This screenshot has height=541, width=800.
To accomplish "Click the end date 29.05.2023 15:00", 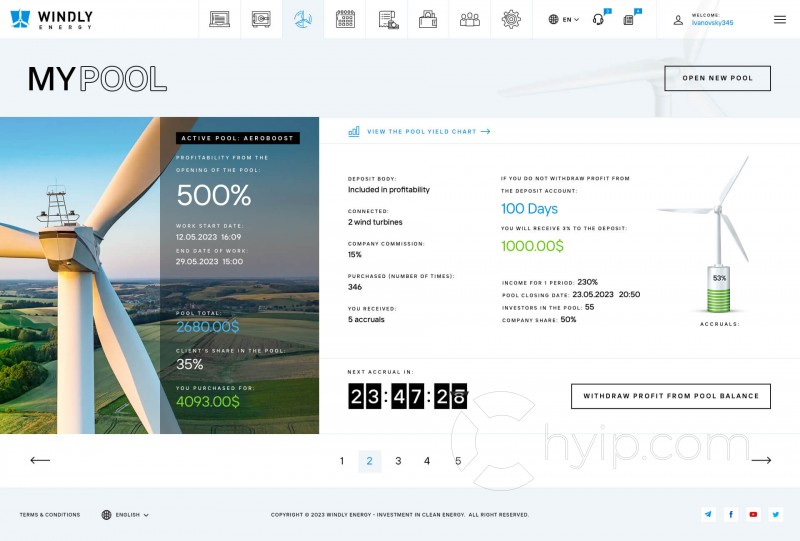I will pyautogui.click(x=209, y=261).
